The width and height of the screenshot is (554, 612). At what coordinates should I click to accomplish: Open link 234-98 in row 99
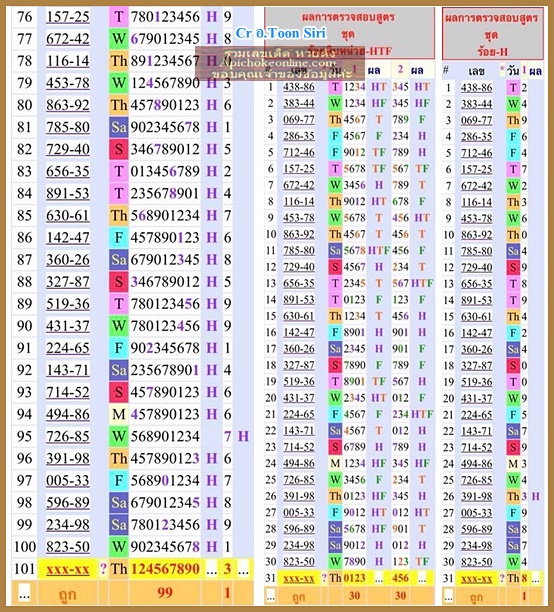[x=68, y=525]
